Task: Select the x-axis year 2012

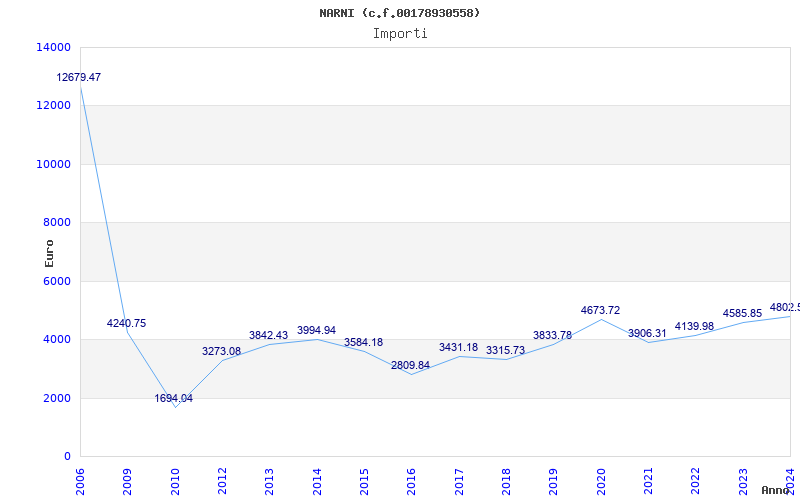Action: tap(222, 482)
